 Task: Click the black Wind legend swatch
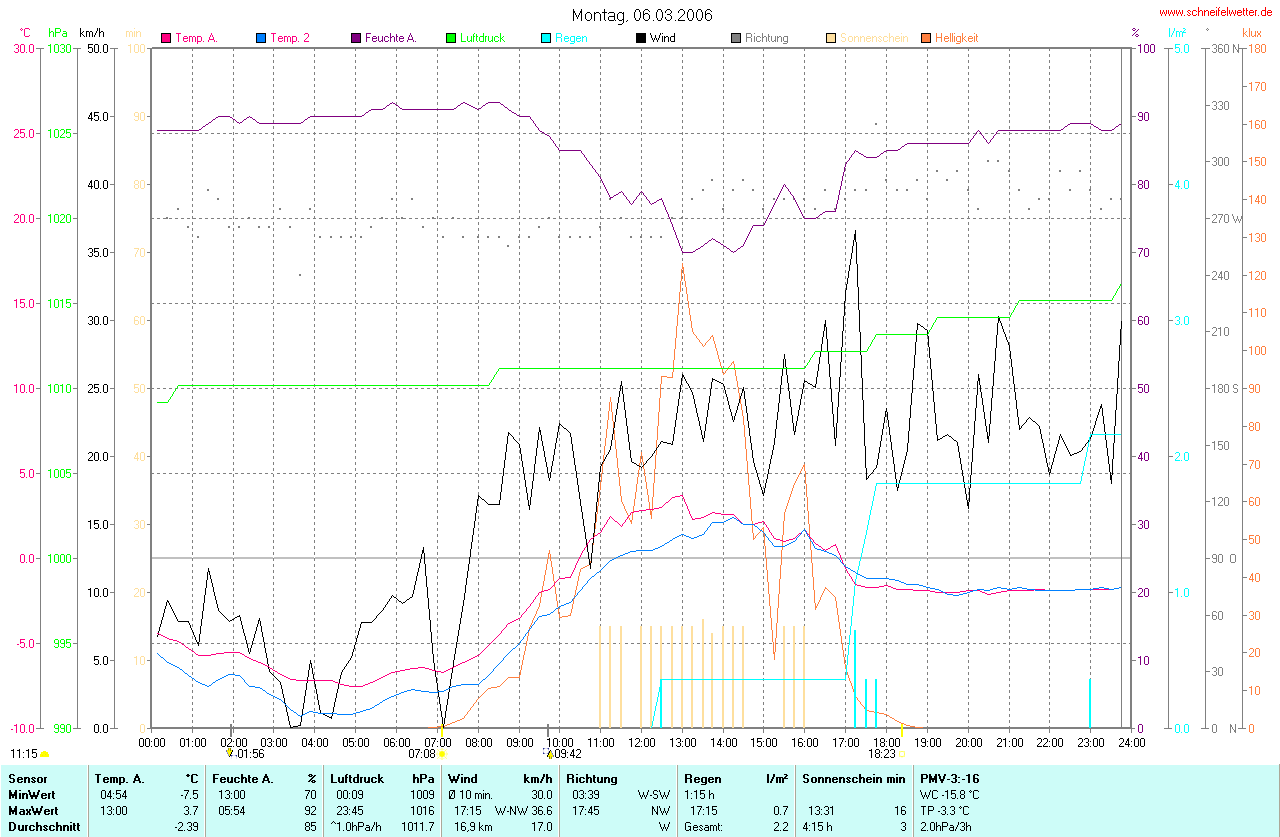pos(641,38)
